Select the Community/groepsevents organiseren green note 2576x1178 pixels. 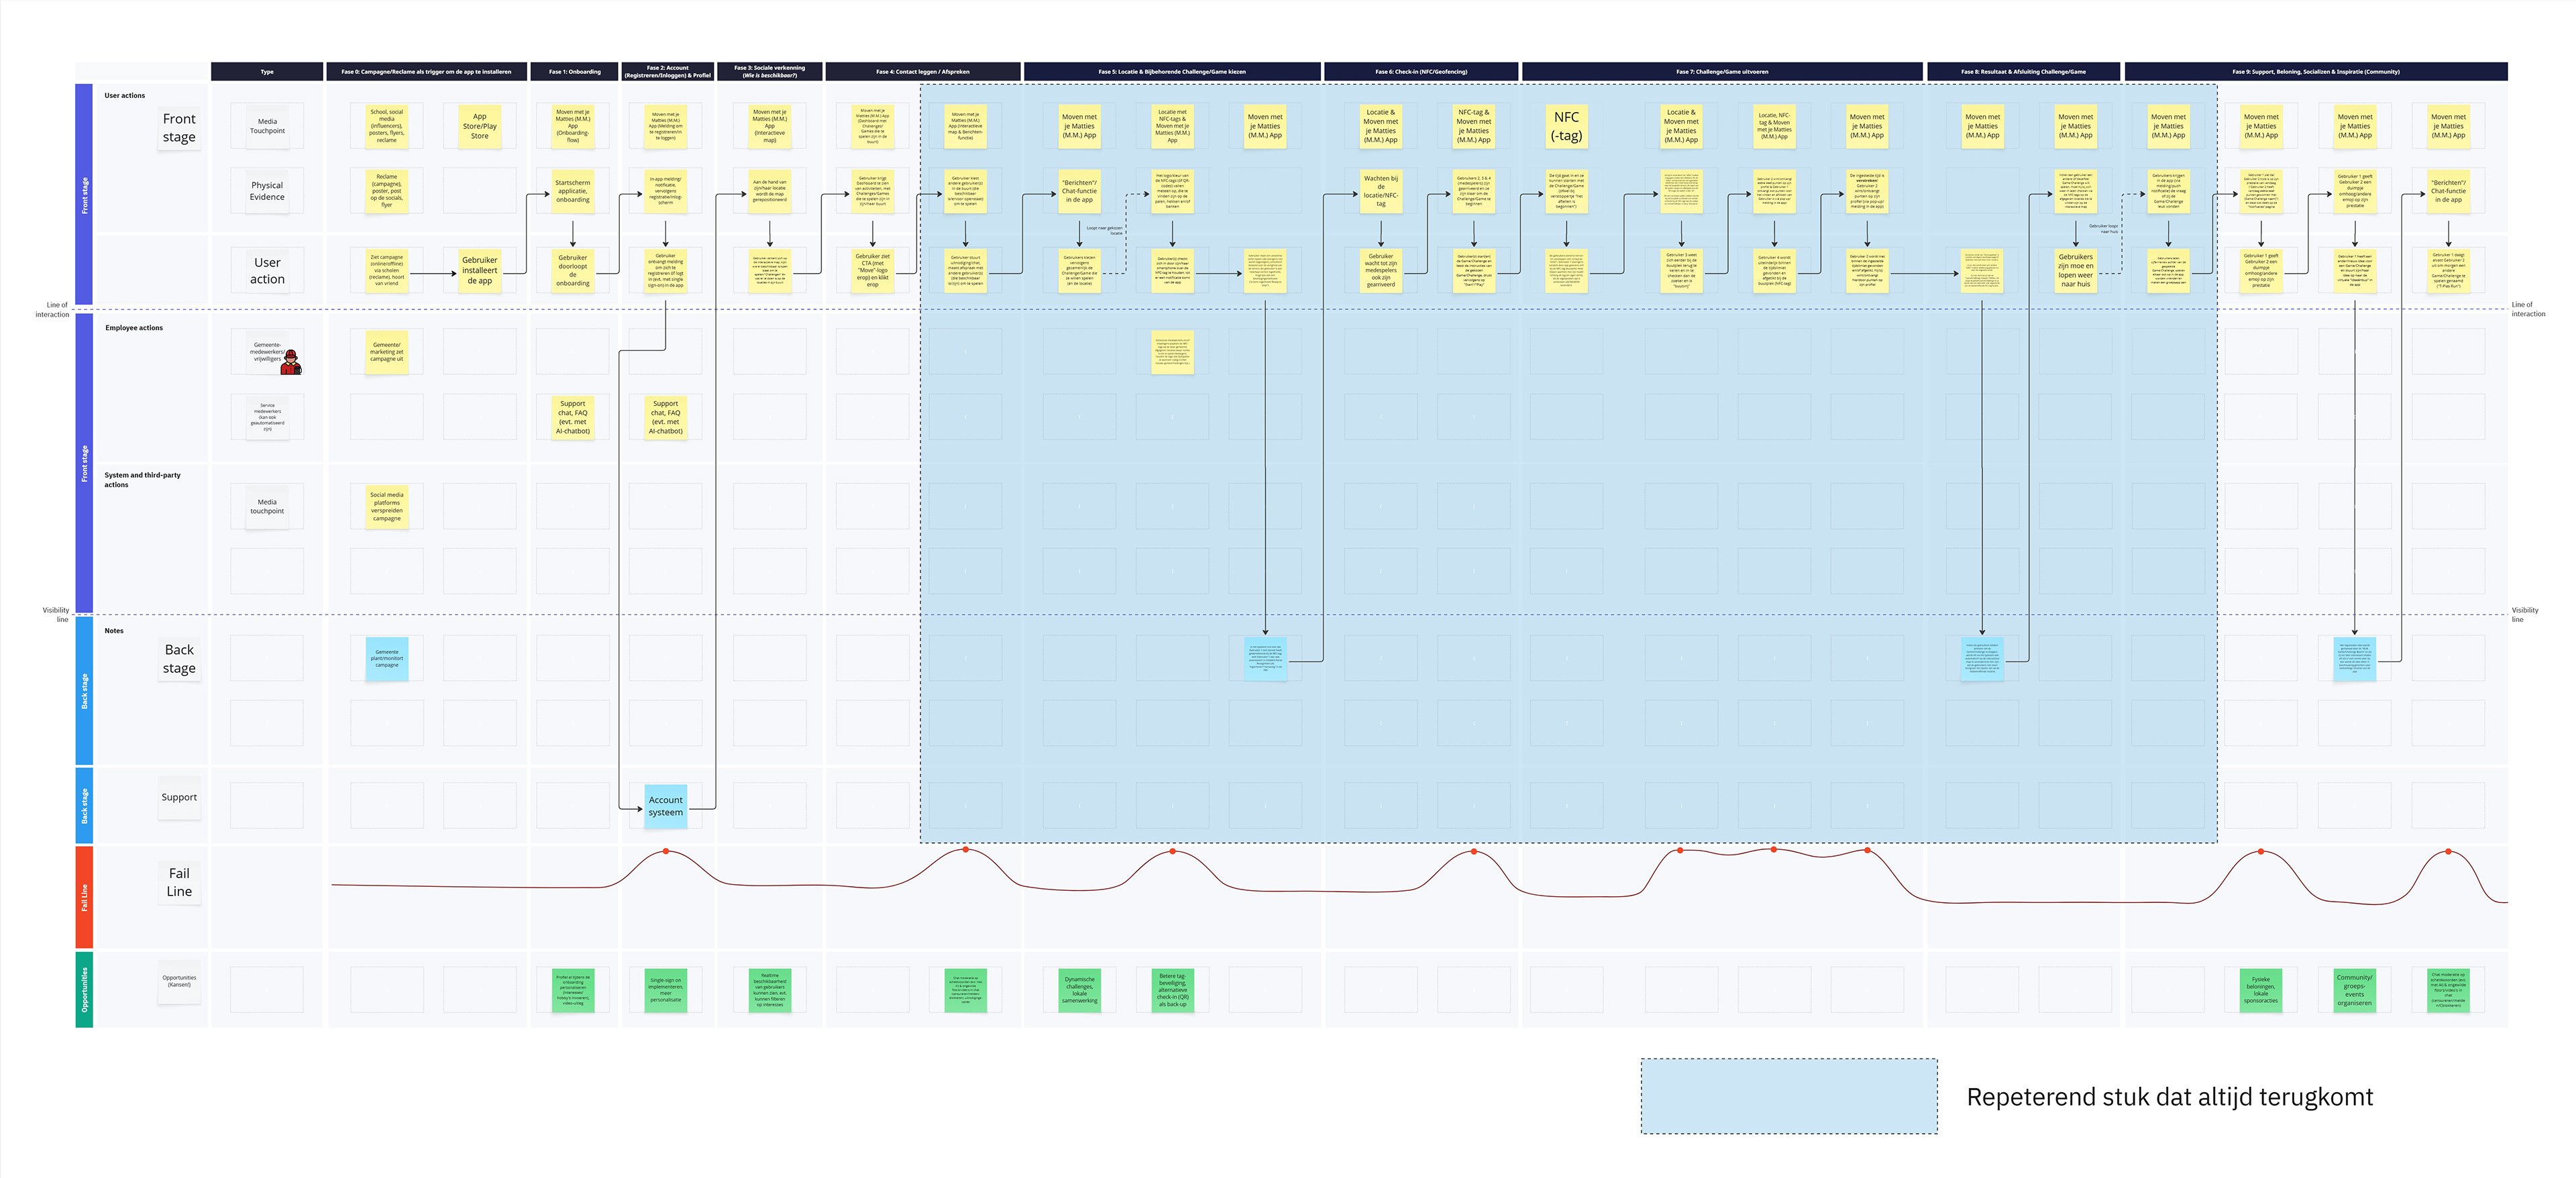coord(2354,990)
